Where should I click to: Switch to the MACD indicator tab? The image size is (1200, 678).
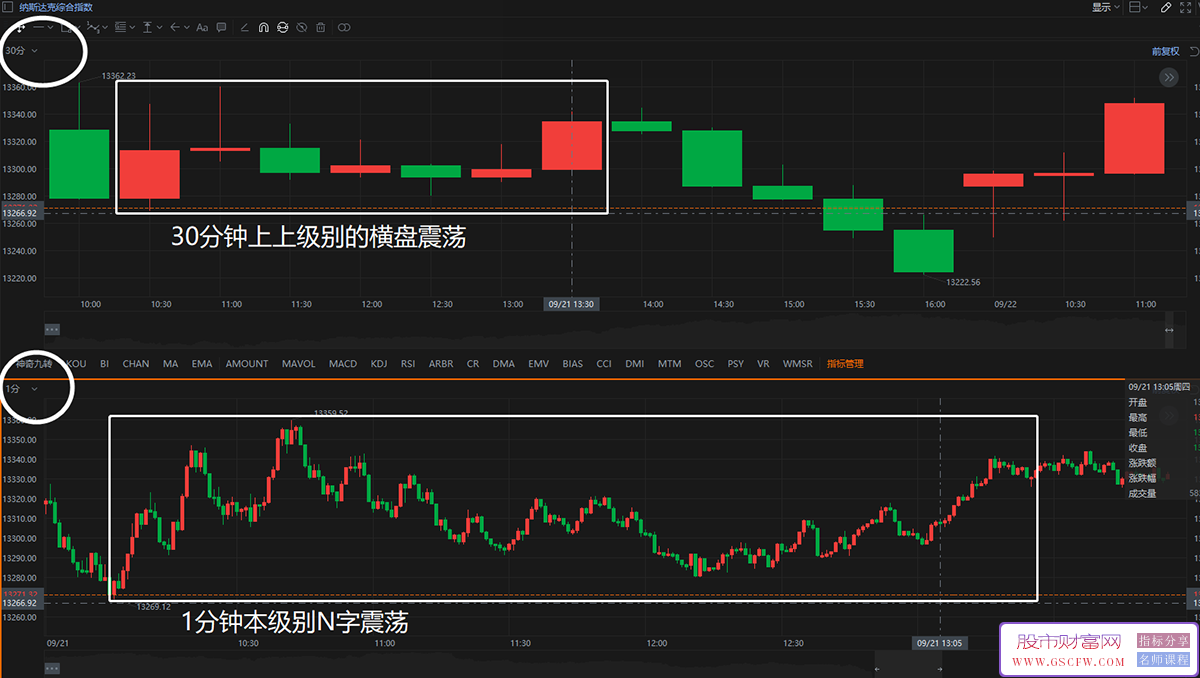point(343,364)
